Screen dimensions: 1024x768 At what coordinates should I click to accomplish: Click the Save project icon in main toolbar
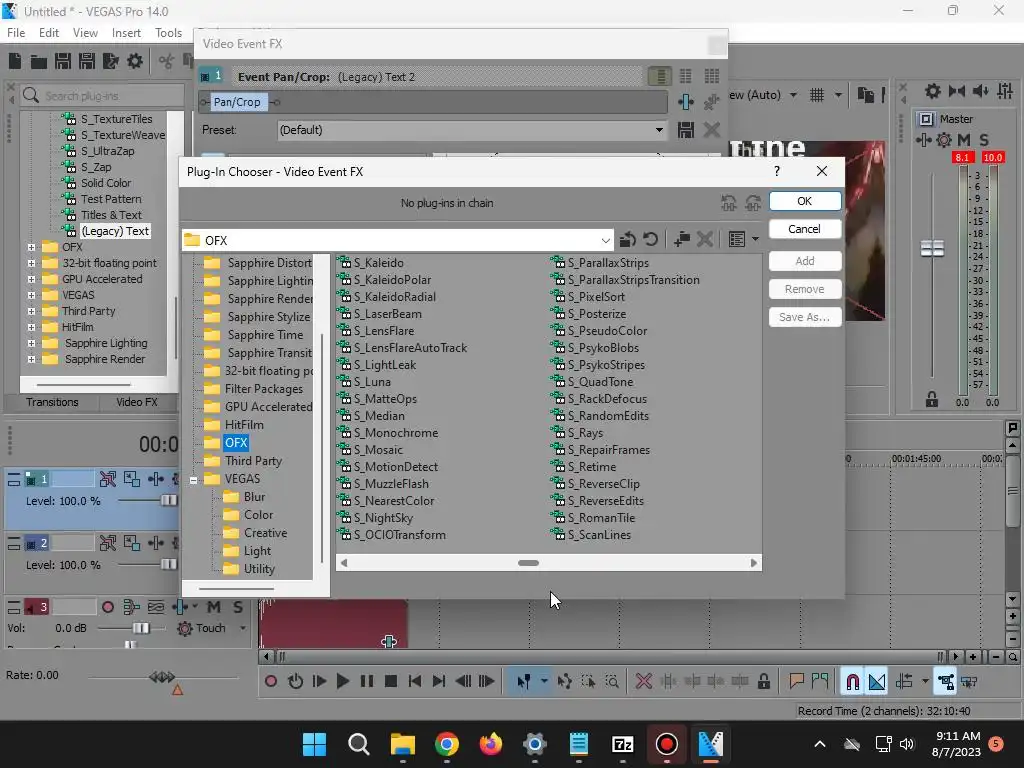pyautogui.click(x=63, y=61)
